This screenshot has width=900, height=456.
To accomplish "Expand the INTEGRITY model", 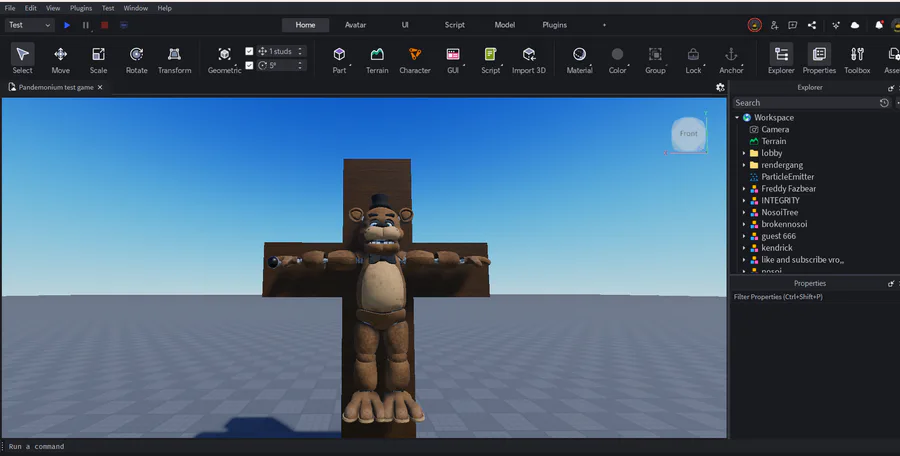I will [744, 200].
